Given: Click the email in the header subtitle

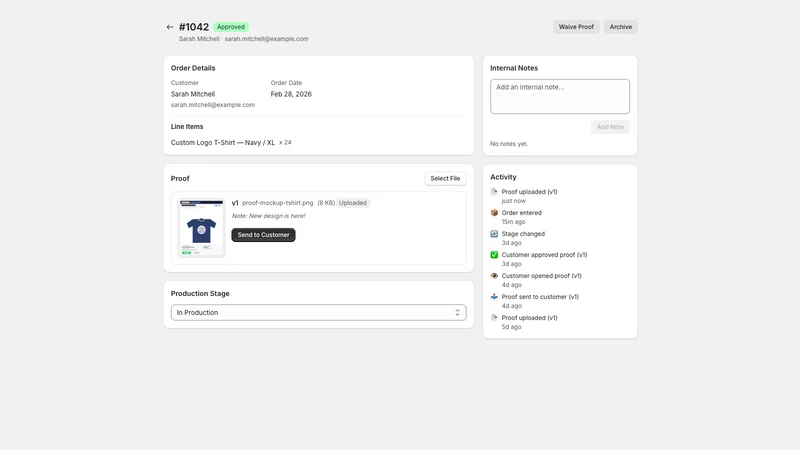Looking at the screenshot, I should (x=266, y=39).
